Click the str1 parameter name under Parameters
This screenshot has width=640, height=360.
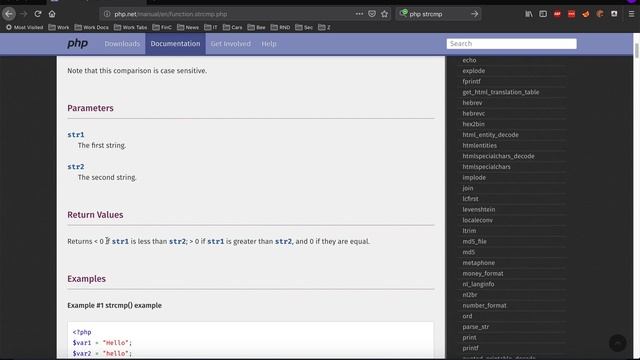(76, 134)
